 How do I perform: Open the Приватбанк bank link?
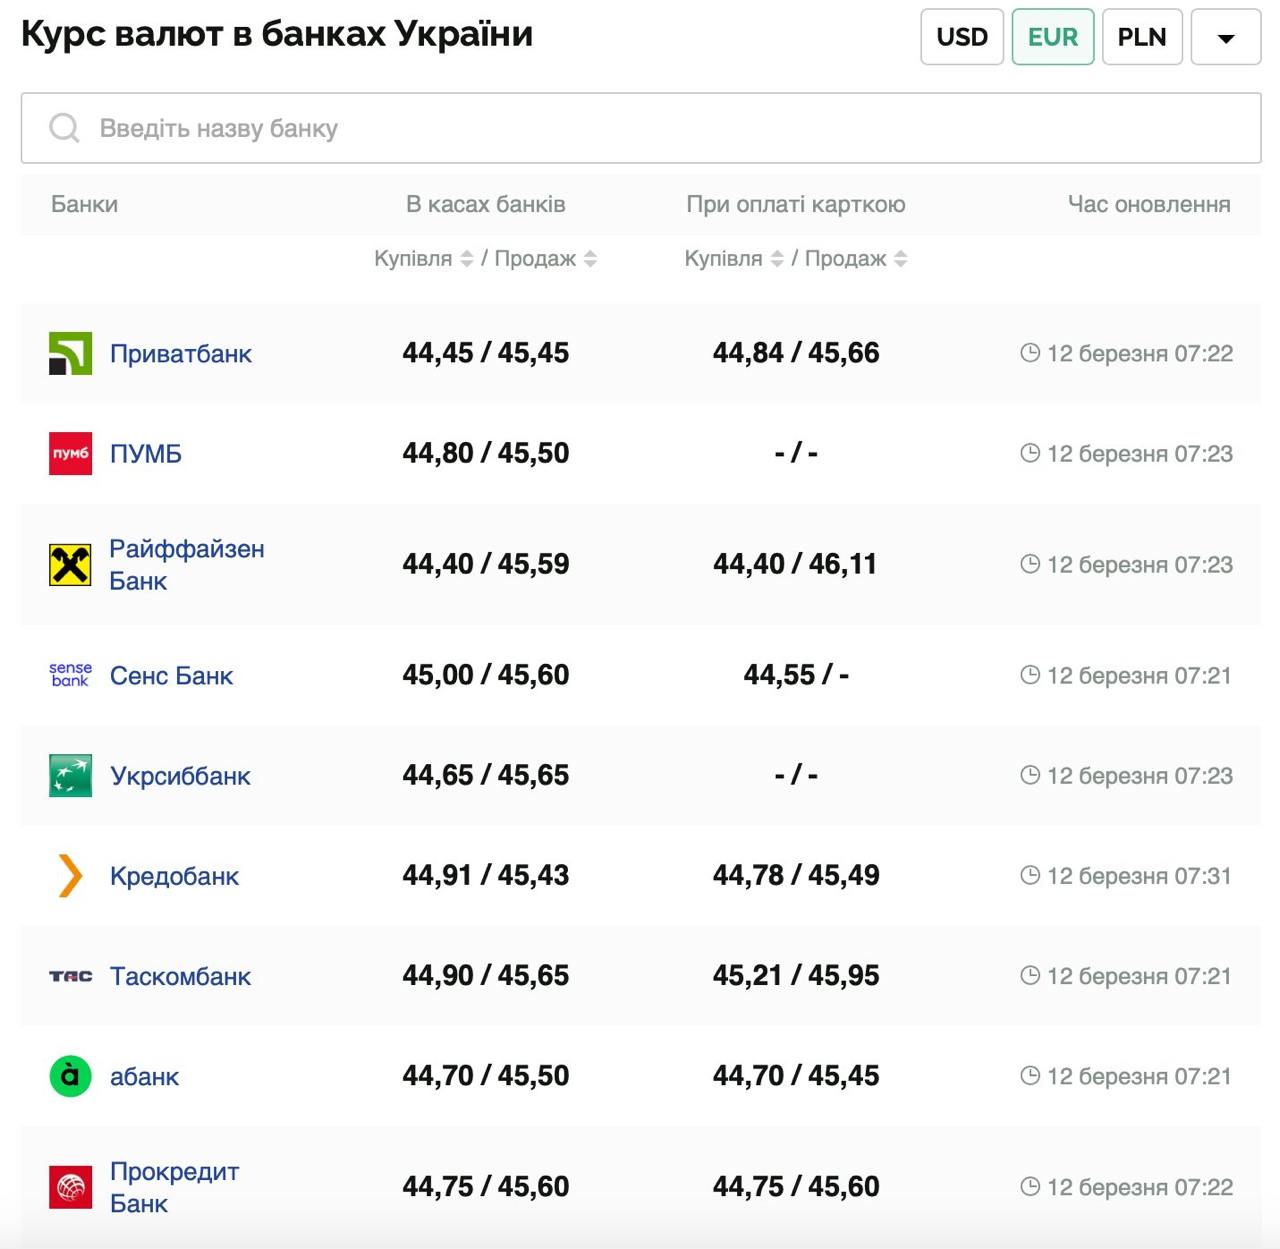(181, 354)
